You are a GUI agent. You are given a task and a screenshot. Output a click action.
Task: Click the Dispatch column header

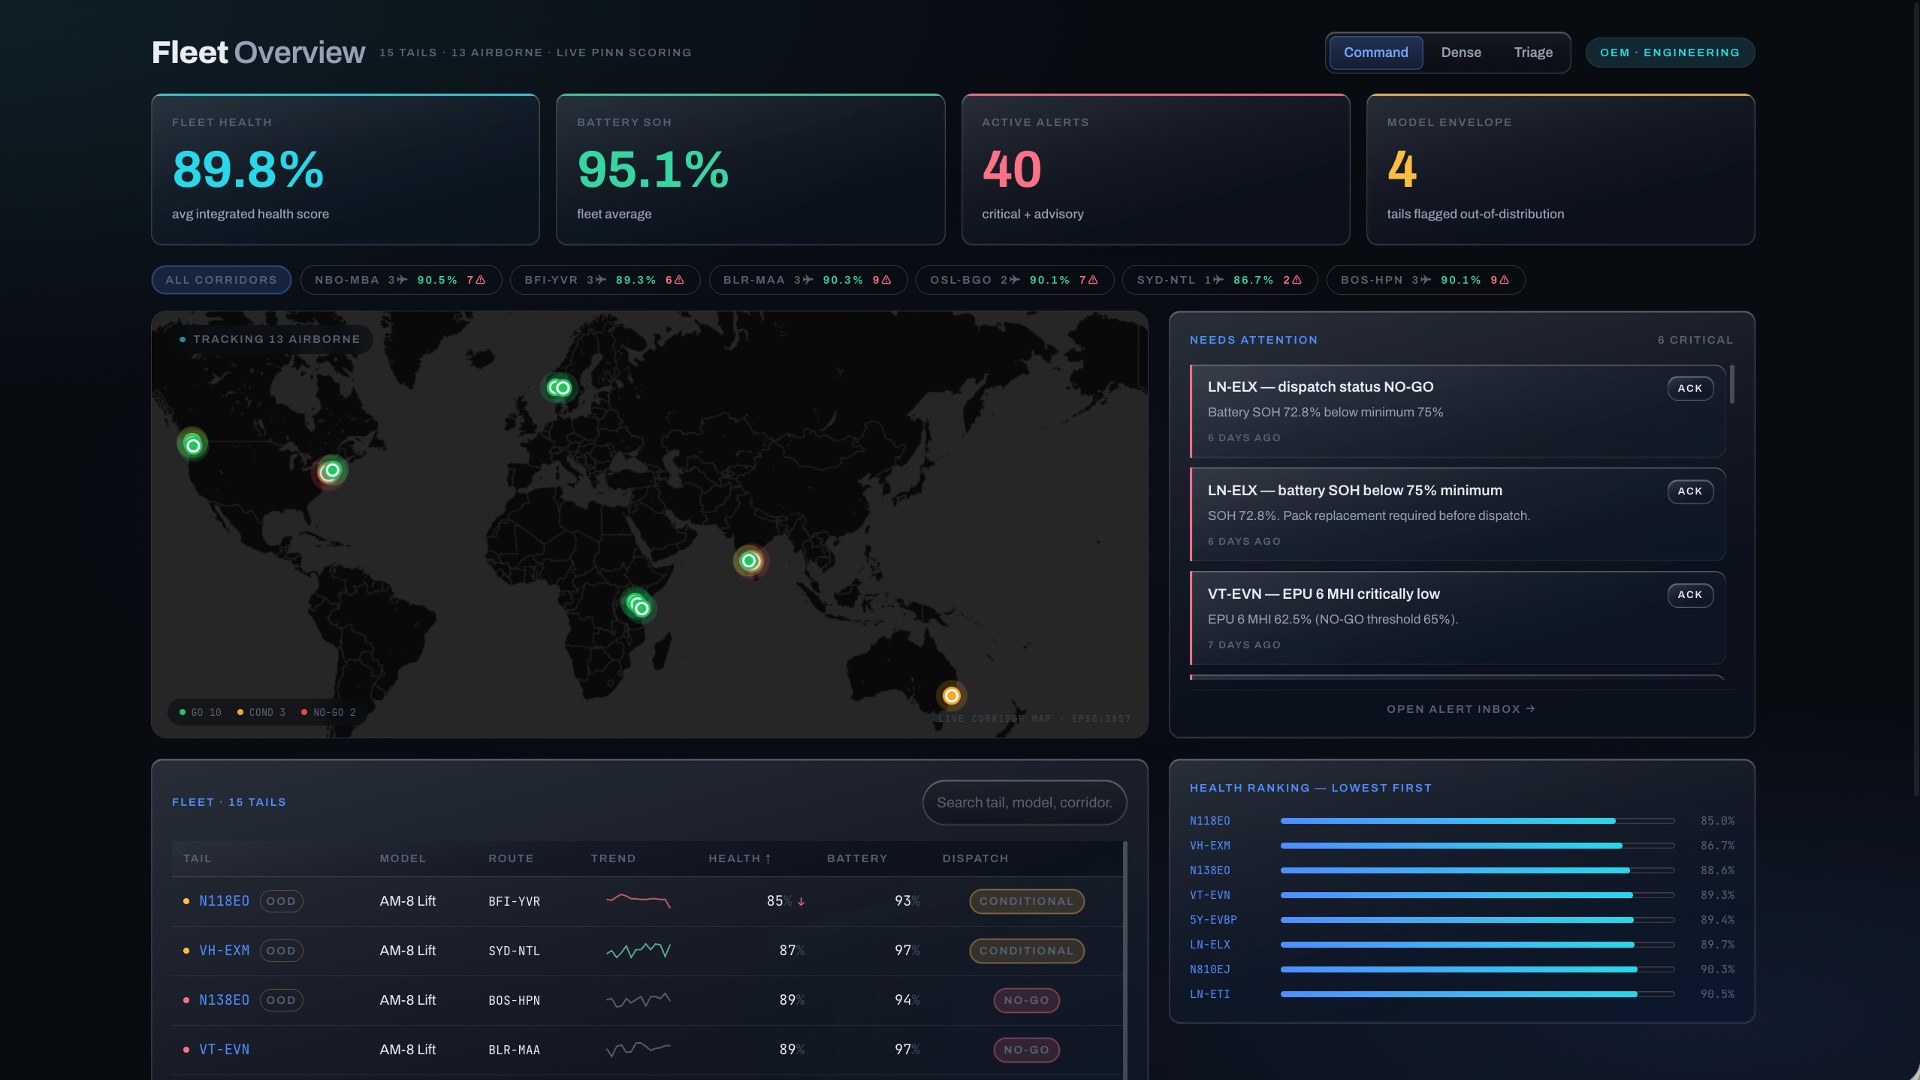click(x=975, y=859)
